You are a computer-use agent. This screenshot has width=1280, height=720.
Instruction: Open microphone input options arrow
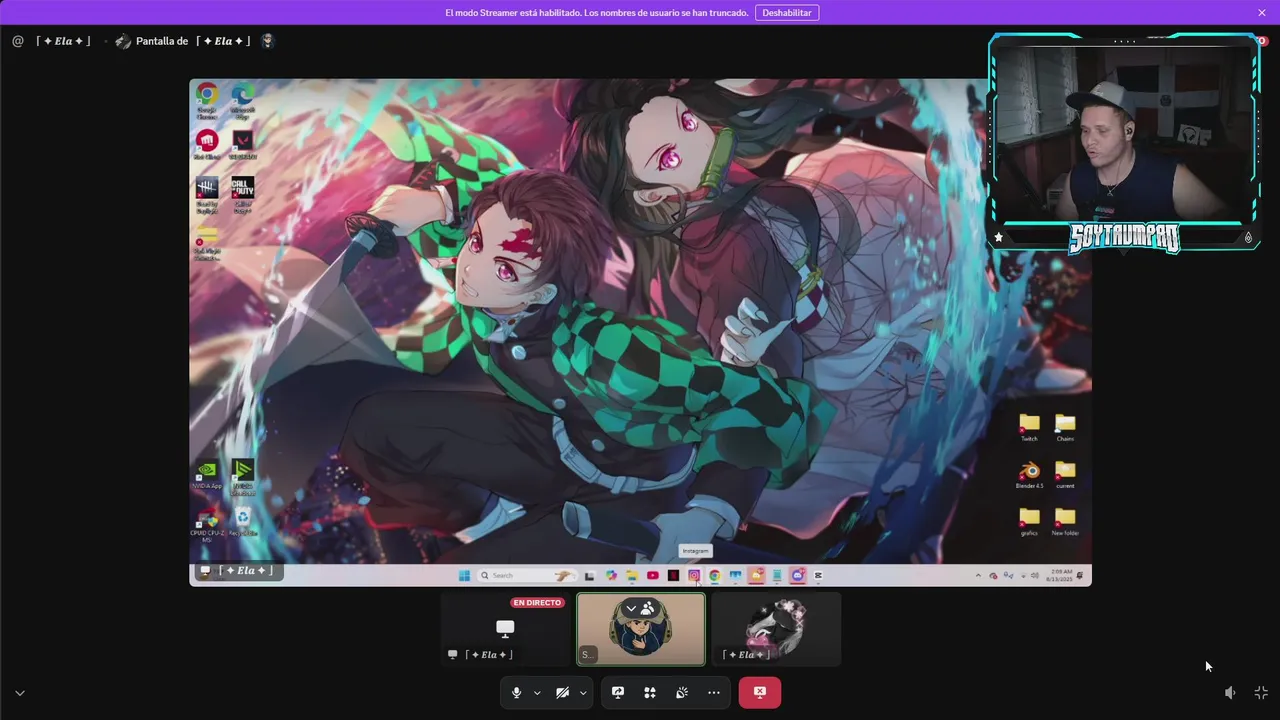[537, 692]
